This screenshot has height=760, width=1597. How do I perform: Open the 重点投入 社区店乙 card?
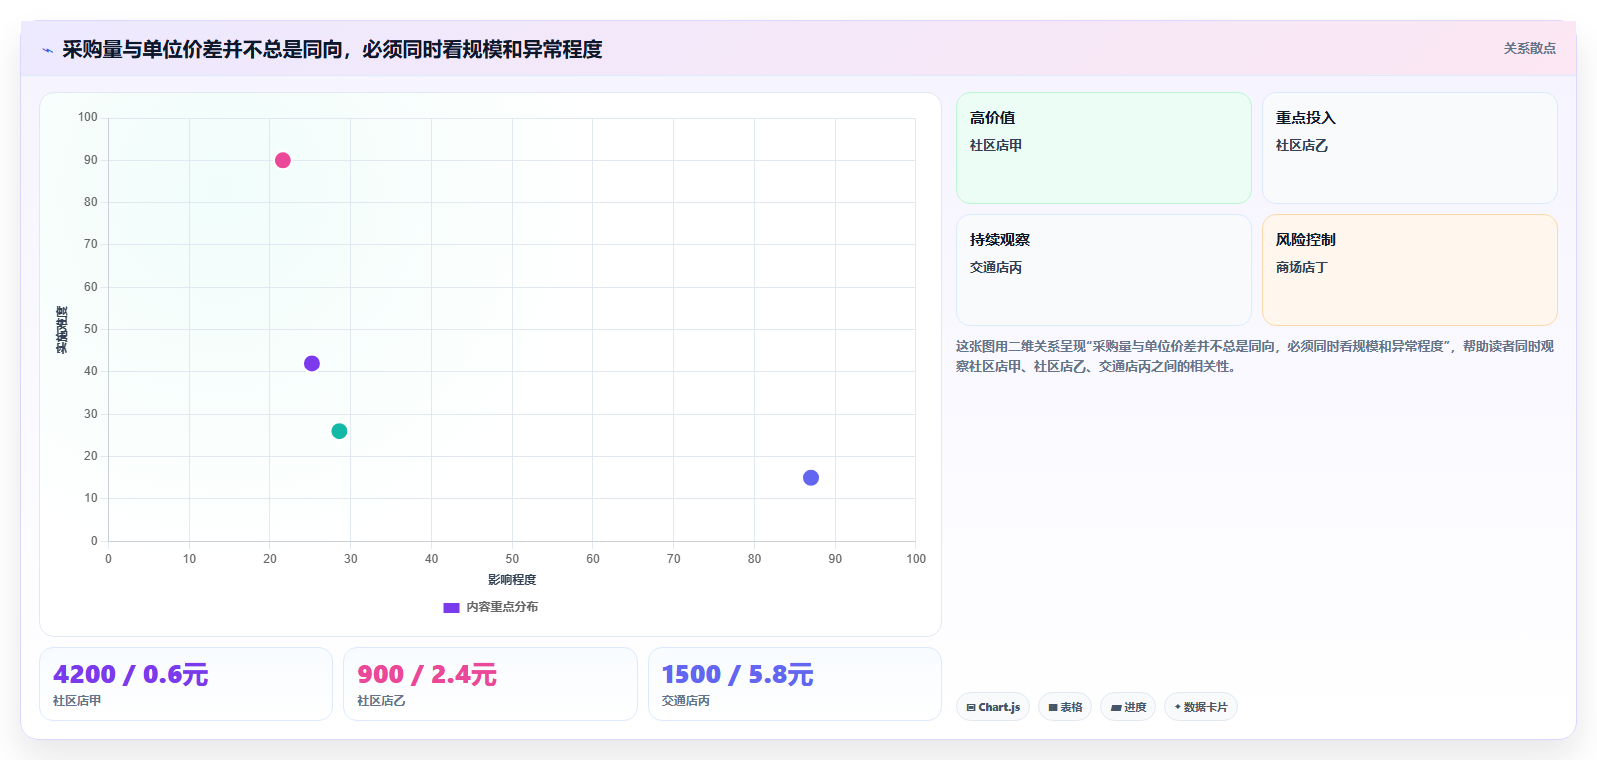coord(1409,148)
